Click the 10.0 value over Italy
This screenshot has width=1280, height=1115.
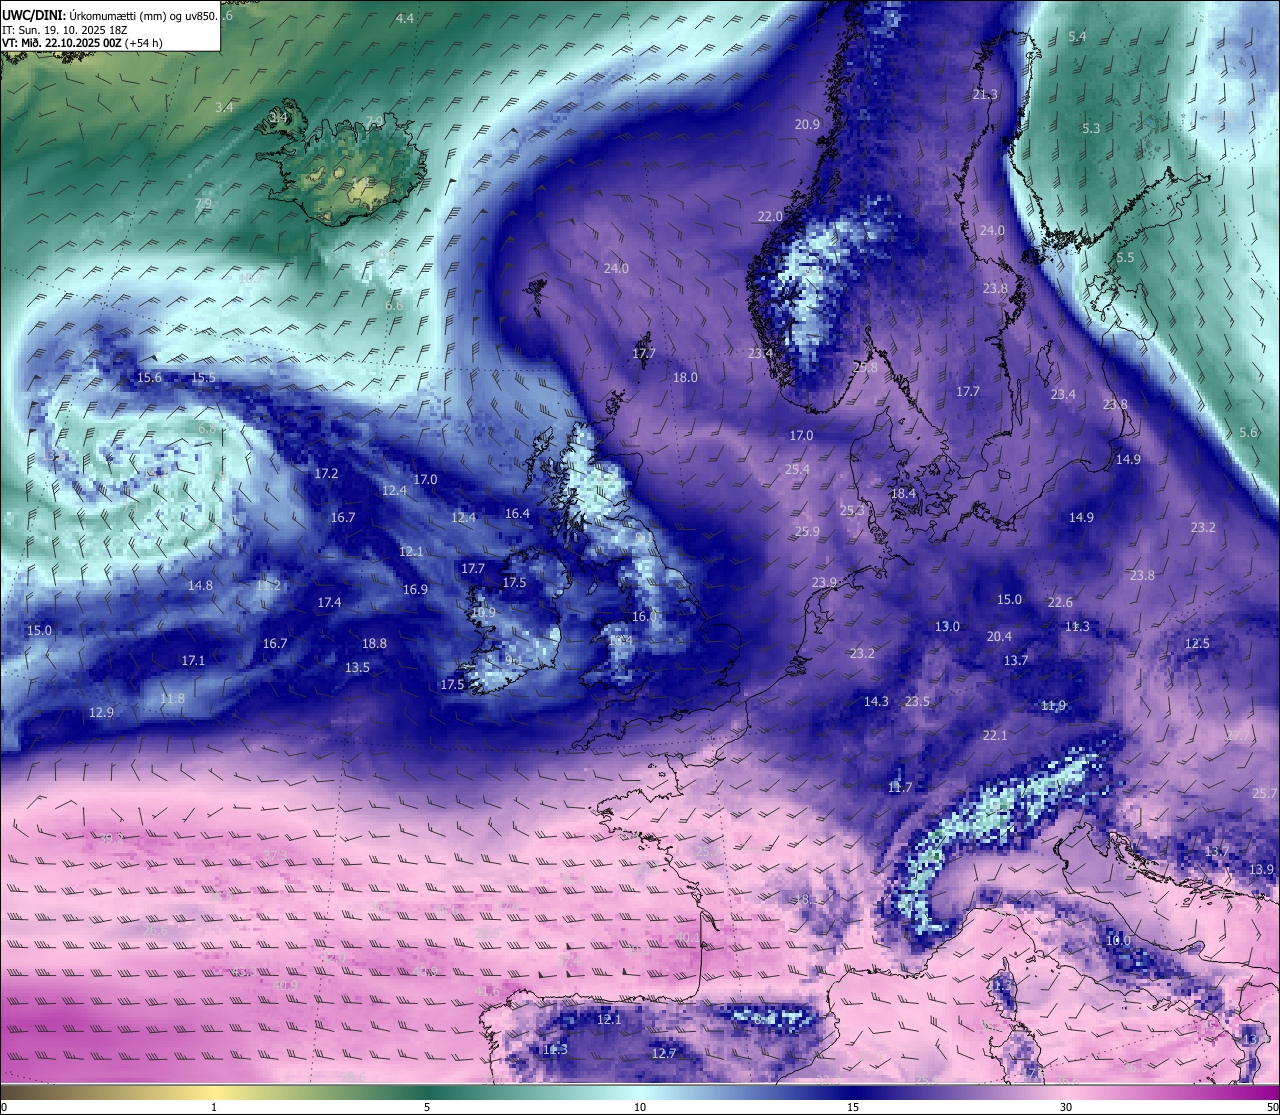[x=1118, y=940]
